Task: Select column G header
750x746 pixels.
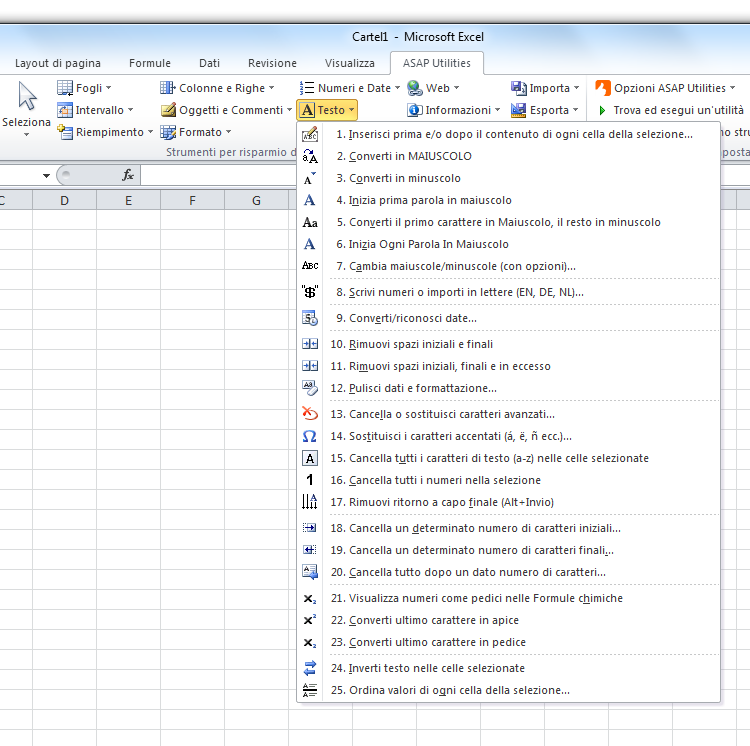Action: click(x=256, y=200)
